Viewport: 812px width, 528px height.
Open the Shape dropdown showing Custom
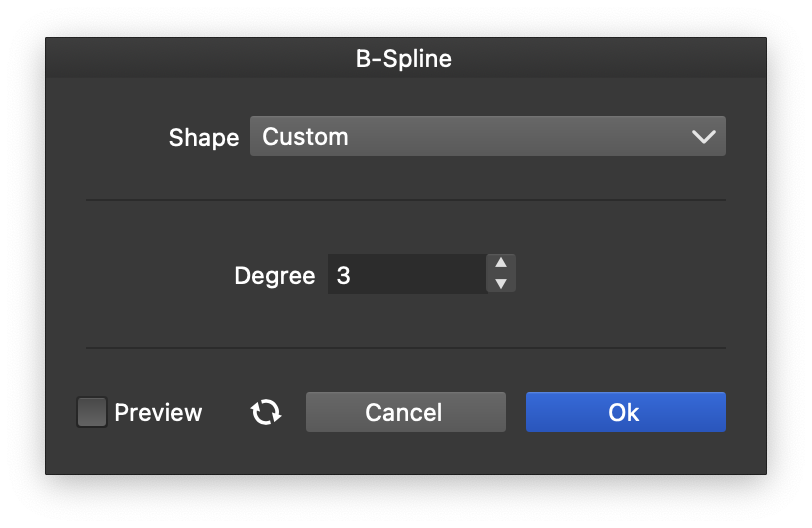point(487,137)
